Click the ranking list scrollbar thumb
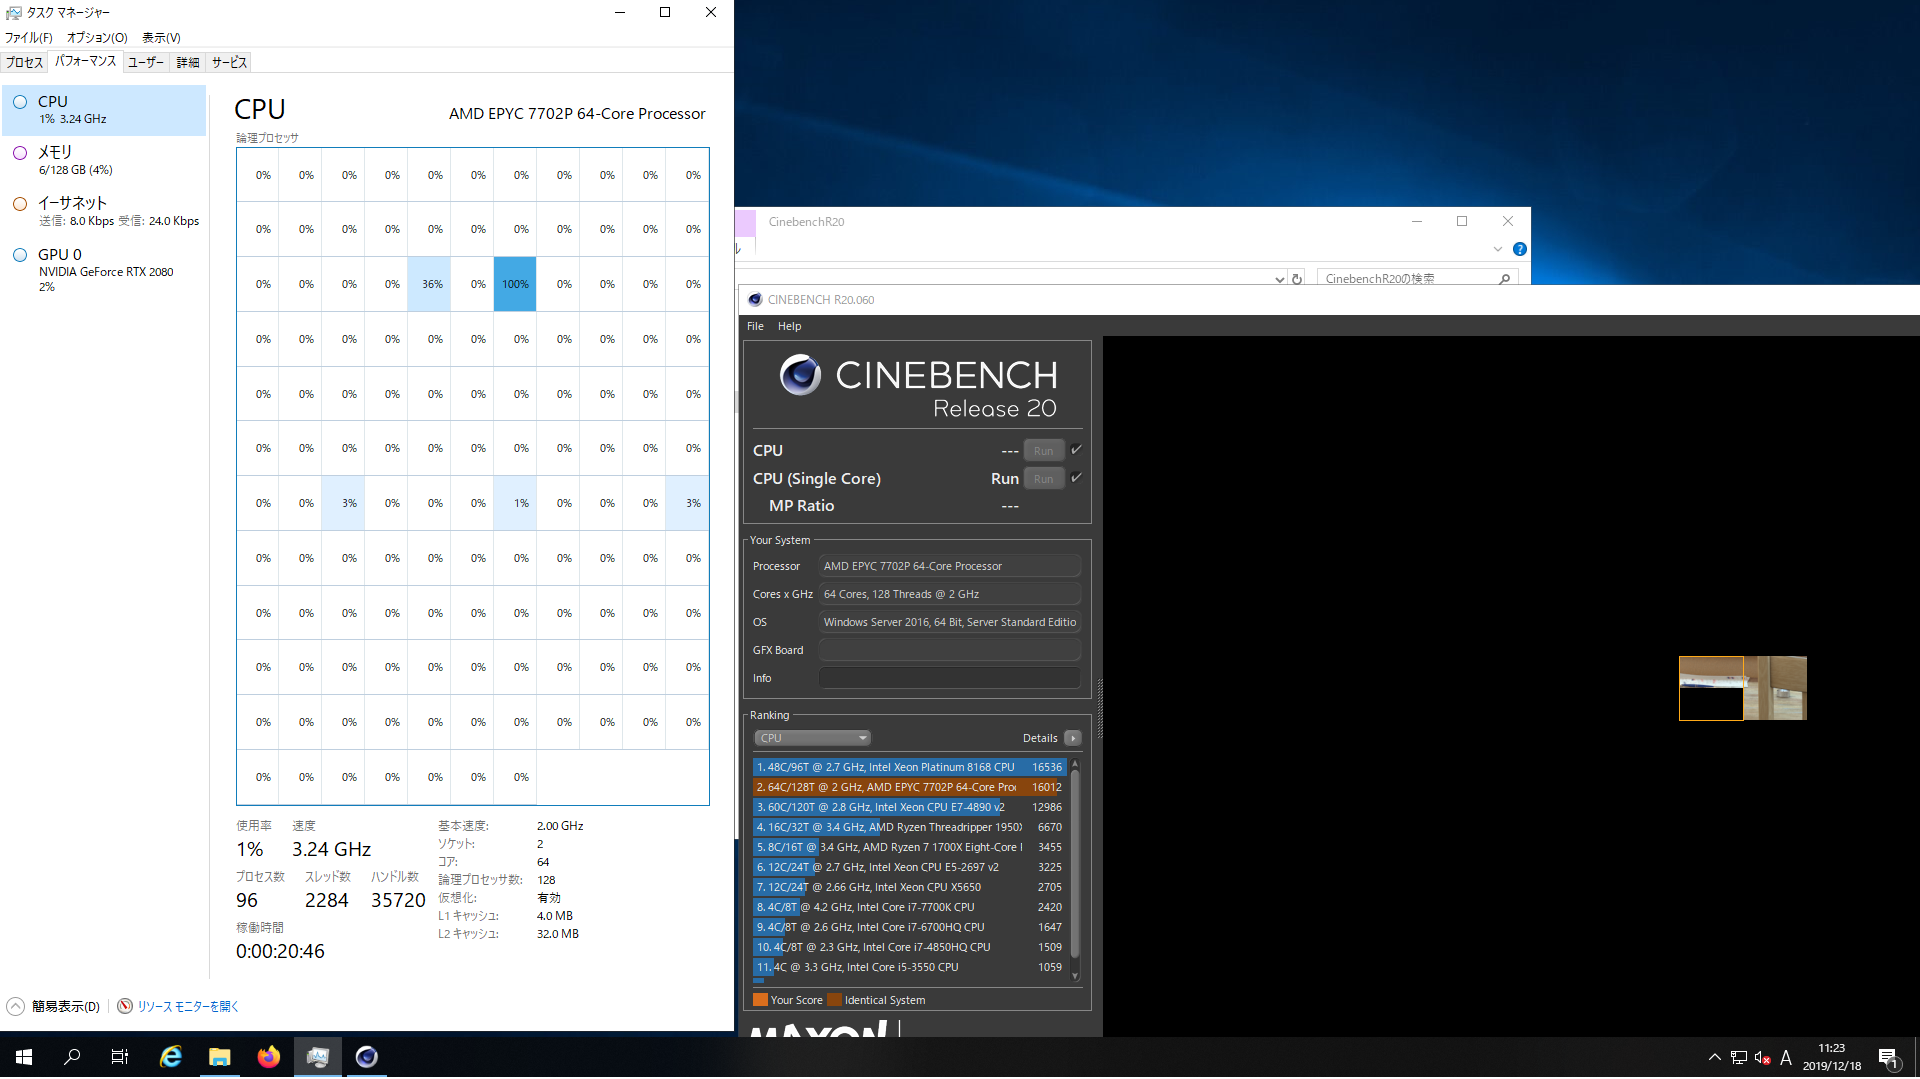1920x1079 pixels. [x=1075, y=863]
